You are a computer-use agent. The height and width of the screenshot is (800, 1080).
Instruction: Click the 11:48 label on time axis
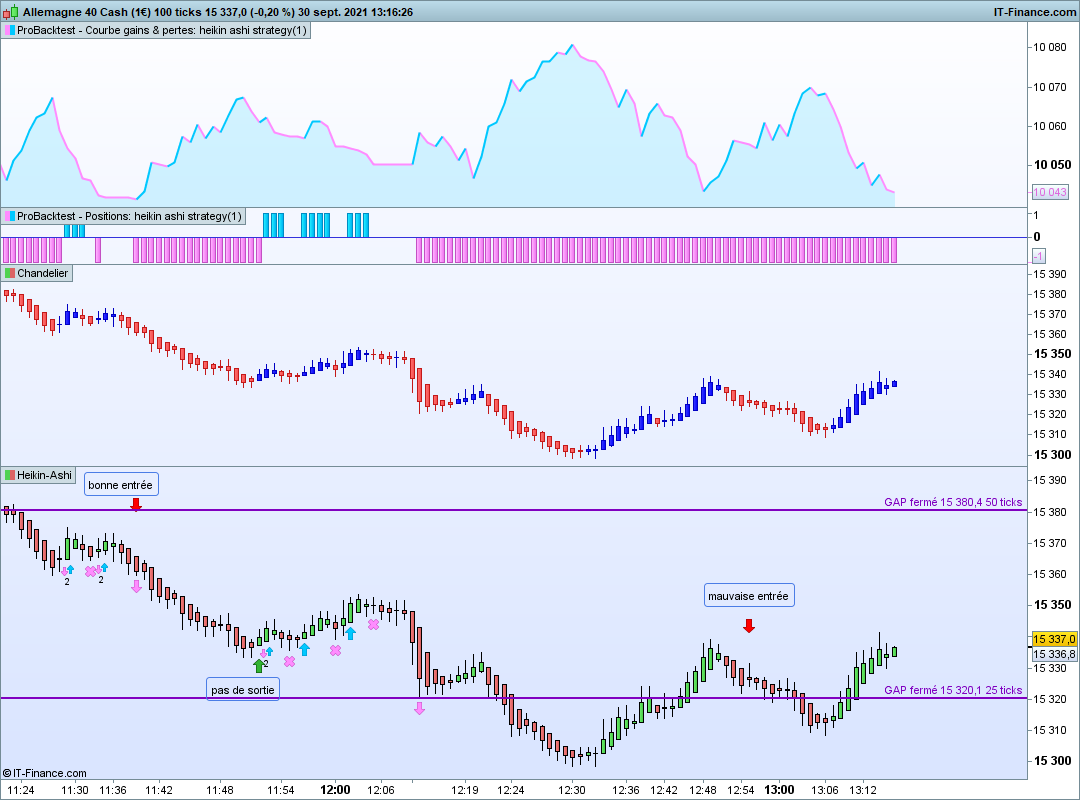click(x=220, y=790)
